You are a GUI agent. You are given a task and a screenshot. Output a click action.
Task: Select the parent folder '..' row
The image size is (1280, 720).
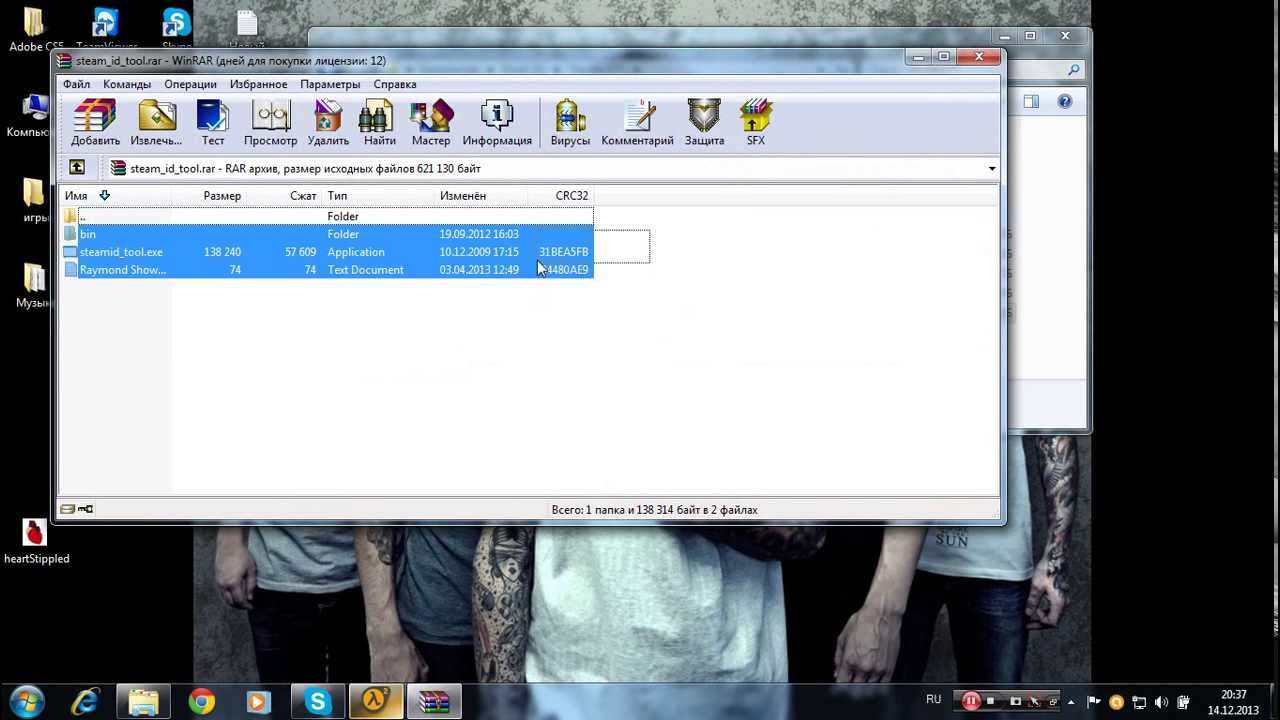[328, 216]
